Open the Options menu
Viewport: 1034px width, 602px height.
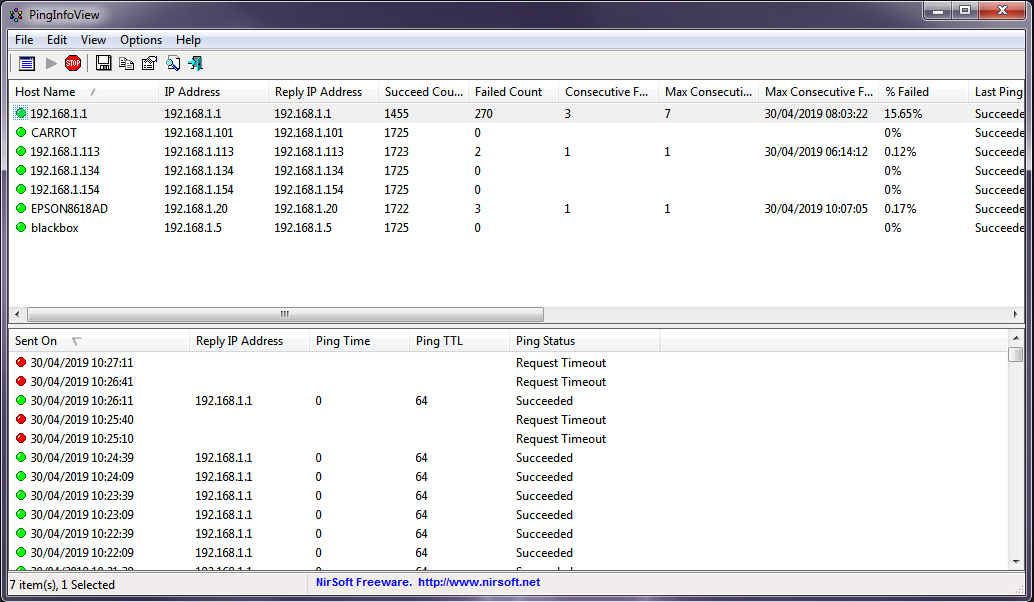tap(141, 40)
